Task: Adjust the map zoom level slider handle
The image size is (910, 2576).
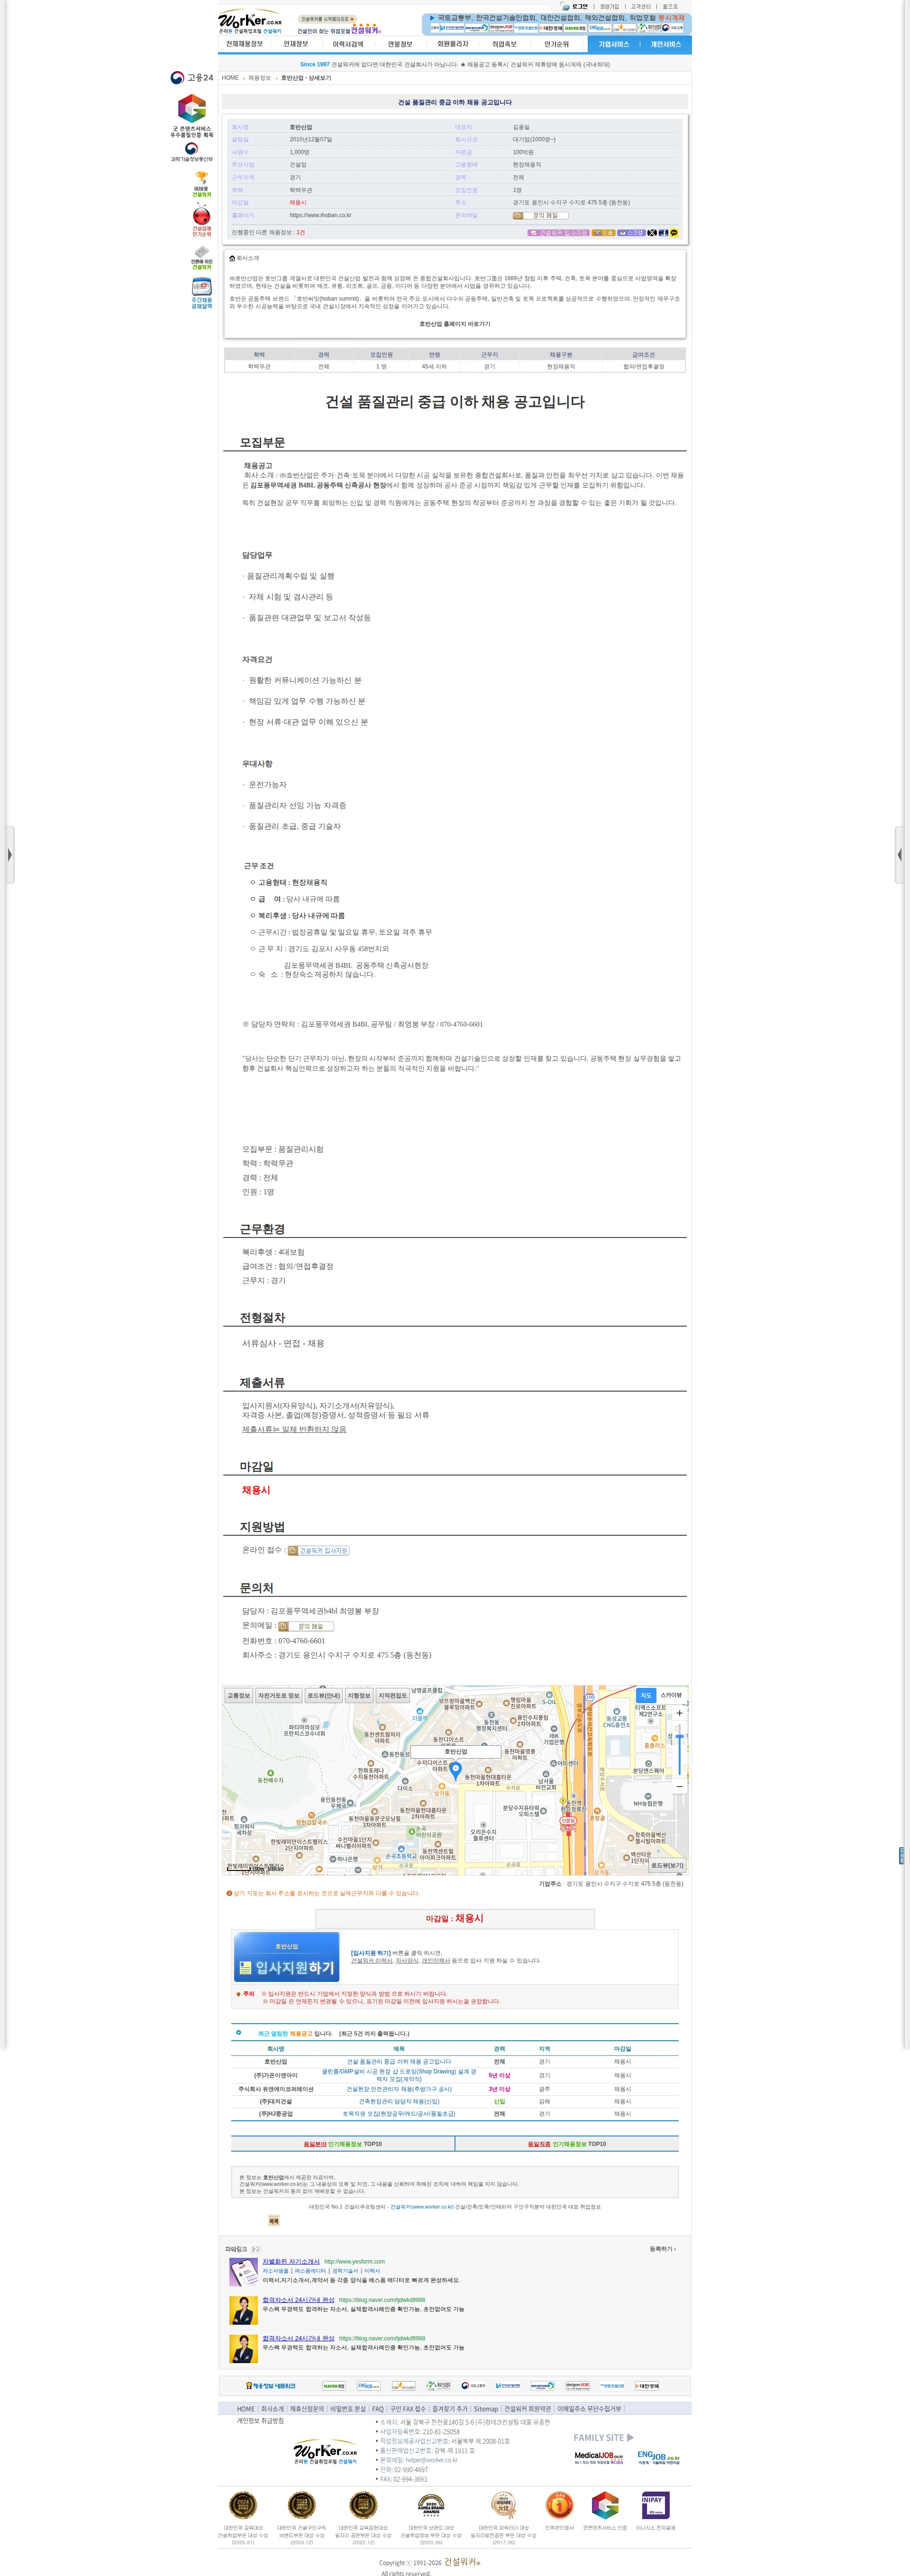Action: point(679,1737)
